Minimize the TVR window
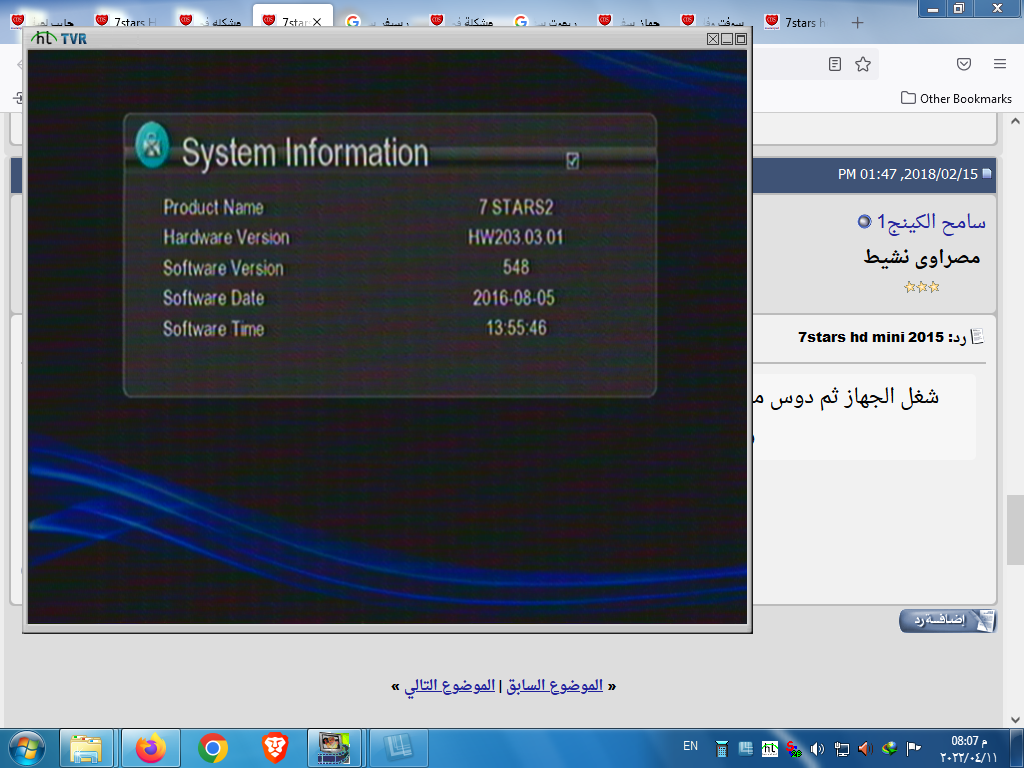This screenshot has width=1024, height=768. click(727, 39)
